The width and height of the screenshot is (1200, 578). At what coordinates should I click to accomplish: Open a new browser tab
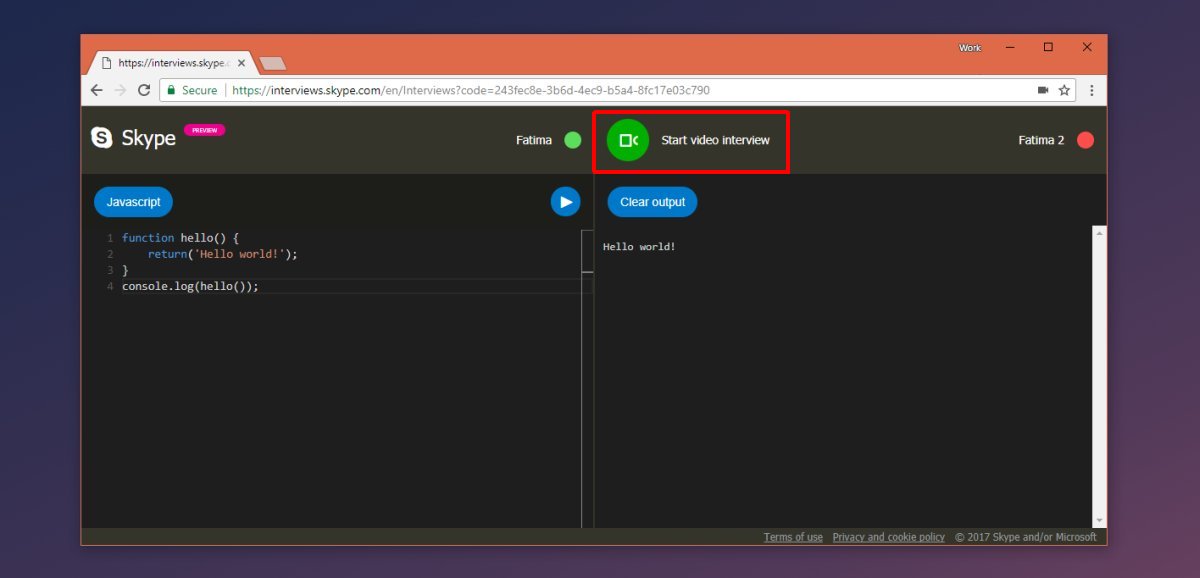(x=272, y=63)
